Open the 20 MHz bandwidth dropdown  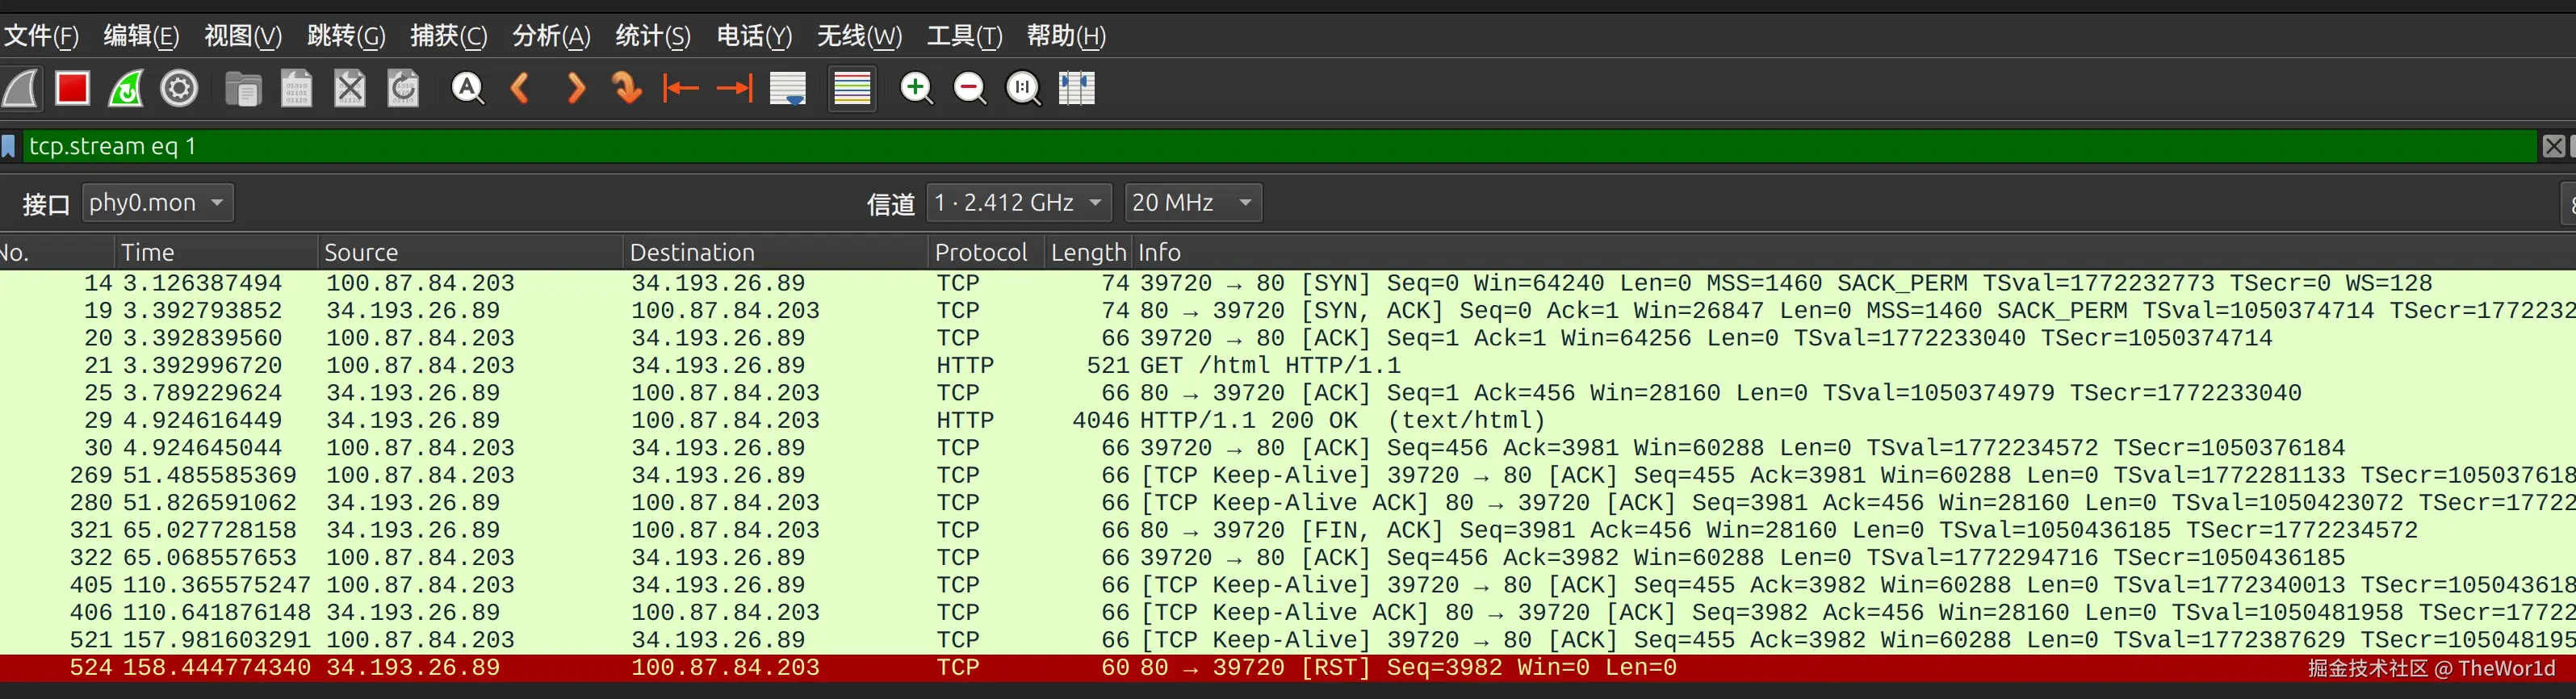pyautogui.click(x=1192, y=203)
